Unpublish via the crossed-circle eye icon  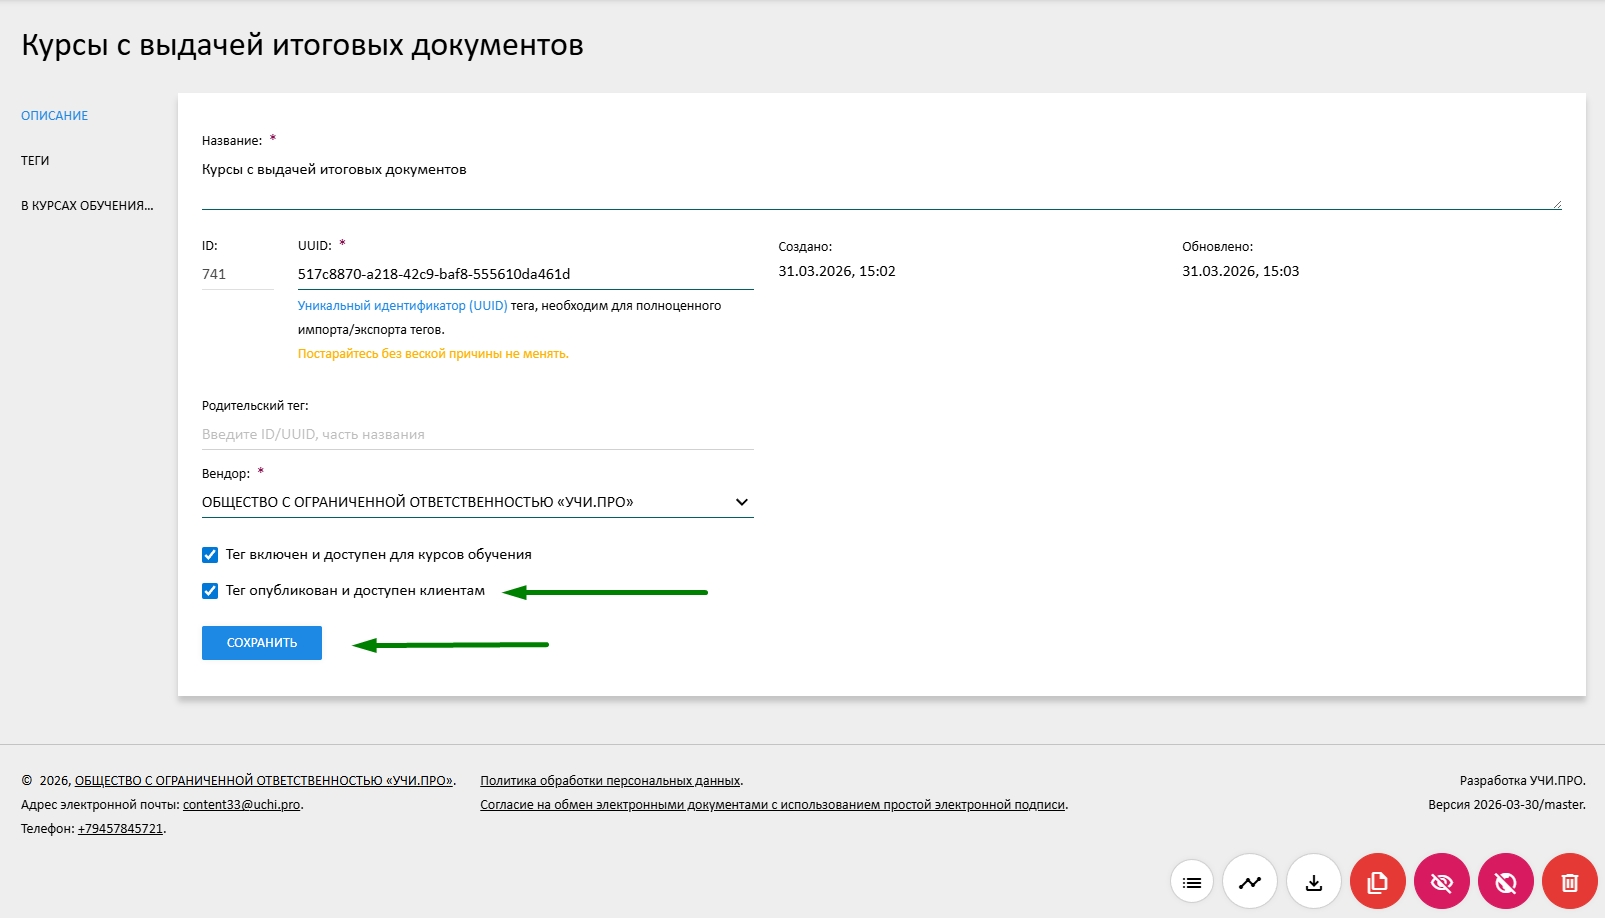pyautogui.click(x=1505, y=881)
